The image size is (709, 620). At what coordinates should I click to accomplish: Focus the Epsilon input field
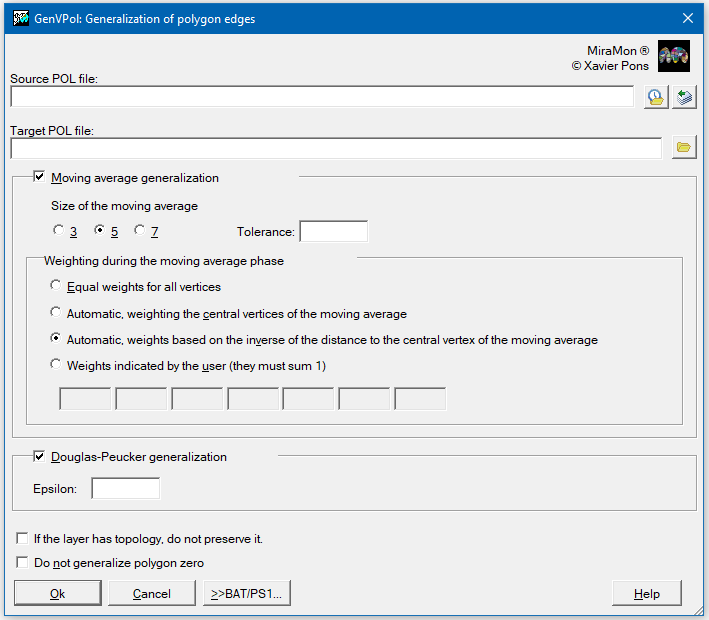coord(126,488)
